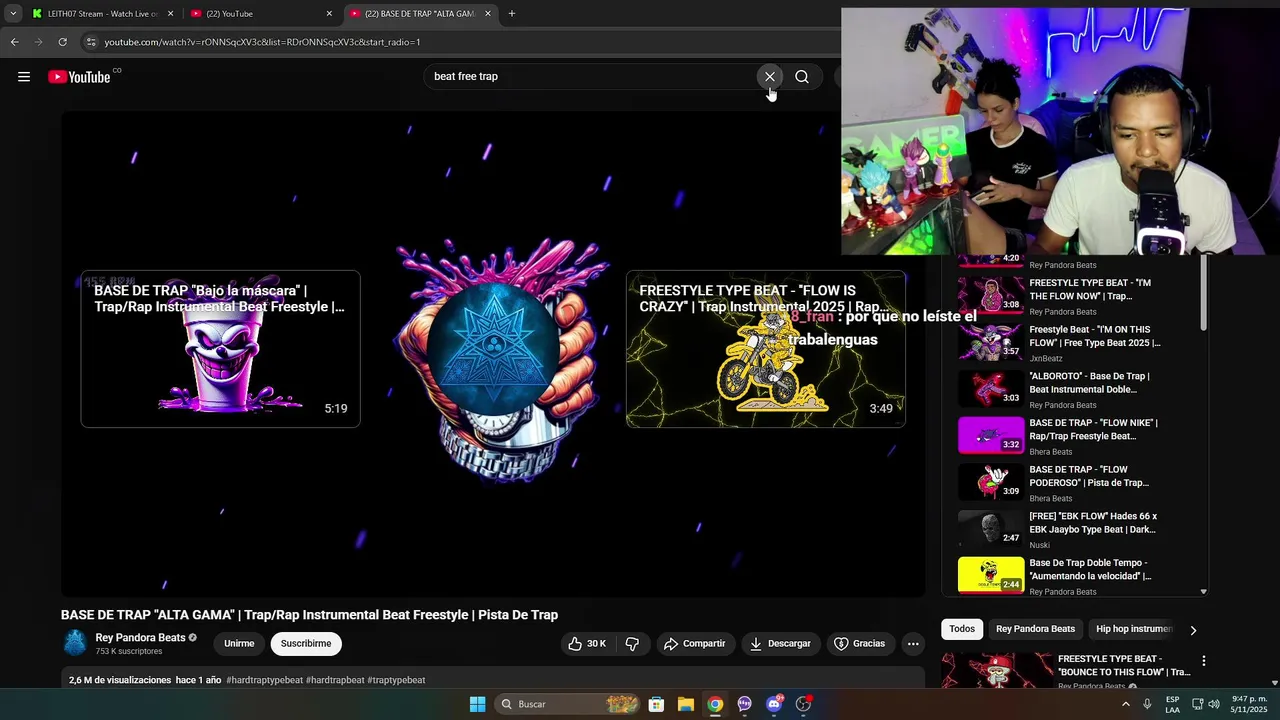Open site information icon in address bar
This screenshot has height=720, width=1280.
coord(91,42)
